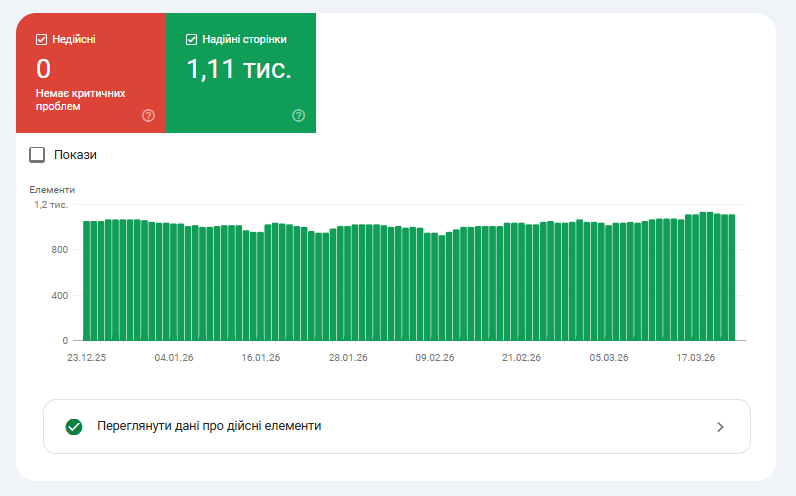
Task: Click the Немає критичних проблем text
Action: [x=80, y=100]
